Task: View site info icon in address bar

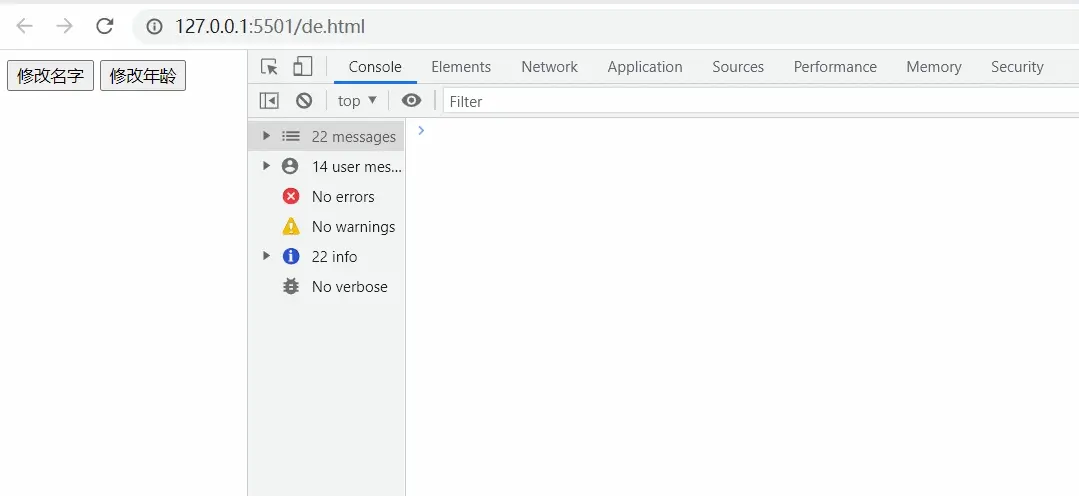Action: click(x=154, y=27)
